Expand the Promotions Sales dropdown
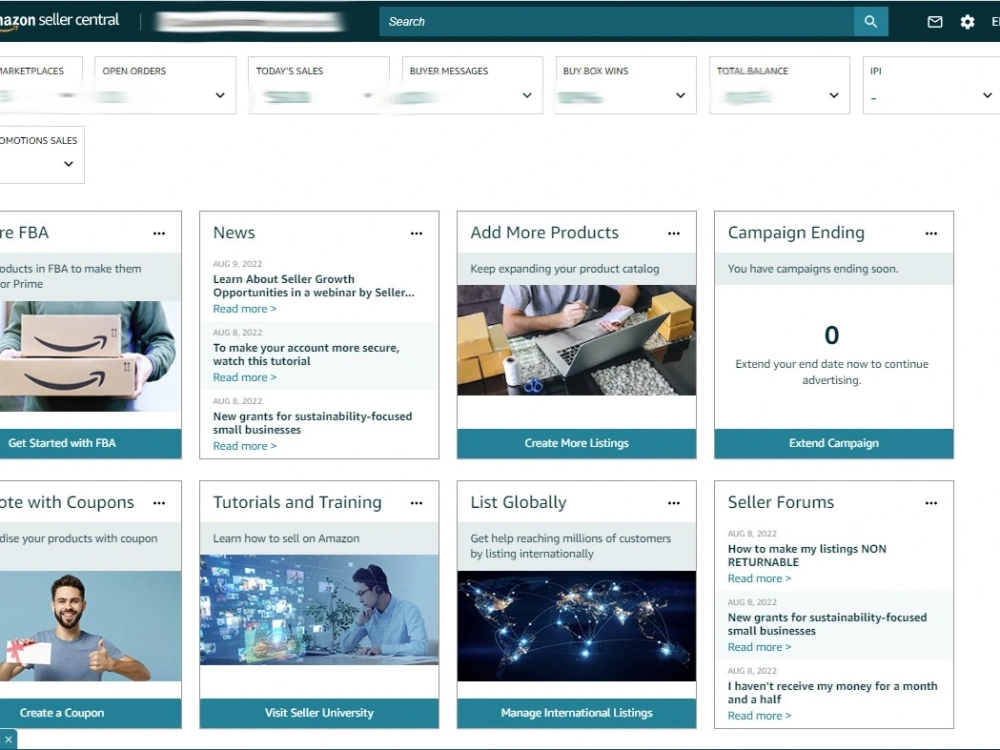 click(68, 164)
